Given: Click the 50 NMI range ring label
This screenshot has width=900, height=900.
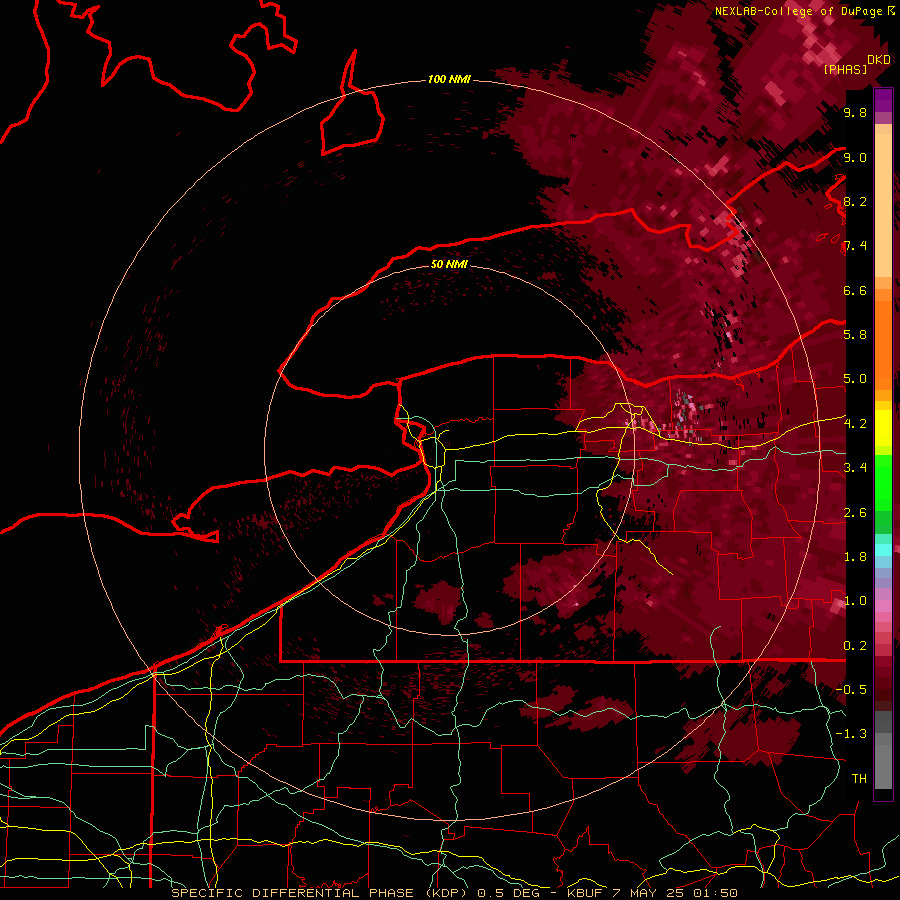Looking at the screenshot, I should pos(449,264).
